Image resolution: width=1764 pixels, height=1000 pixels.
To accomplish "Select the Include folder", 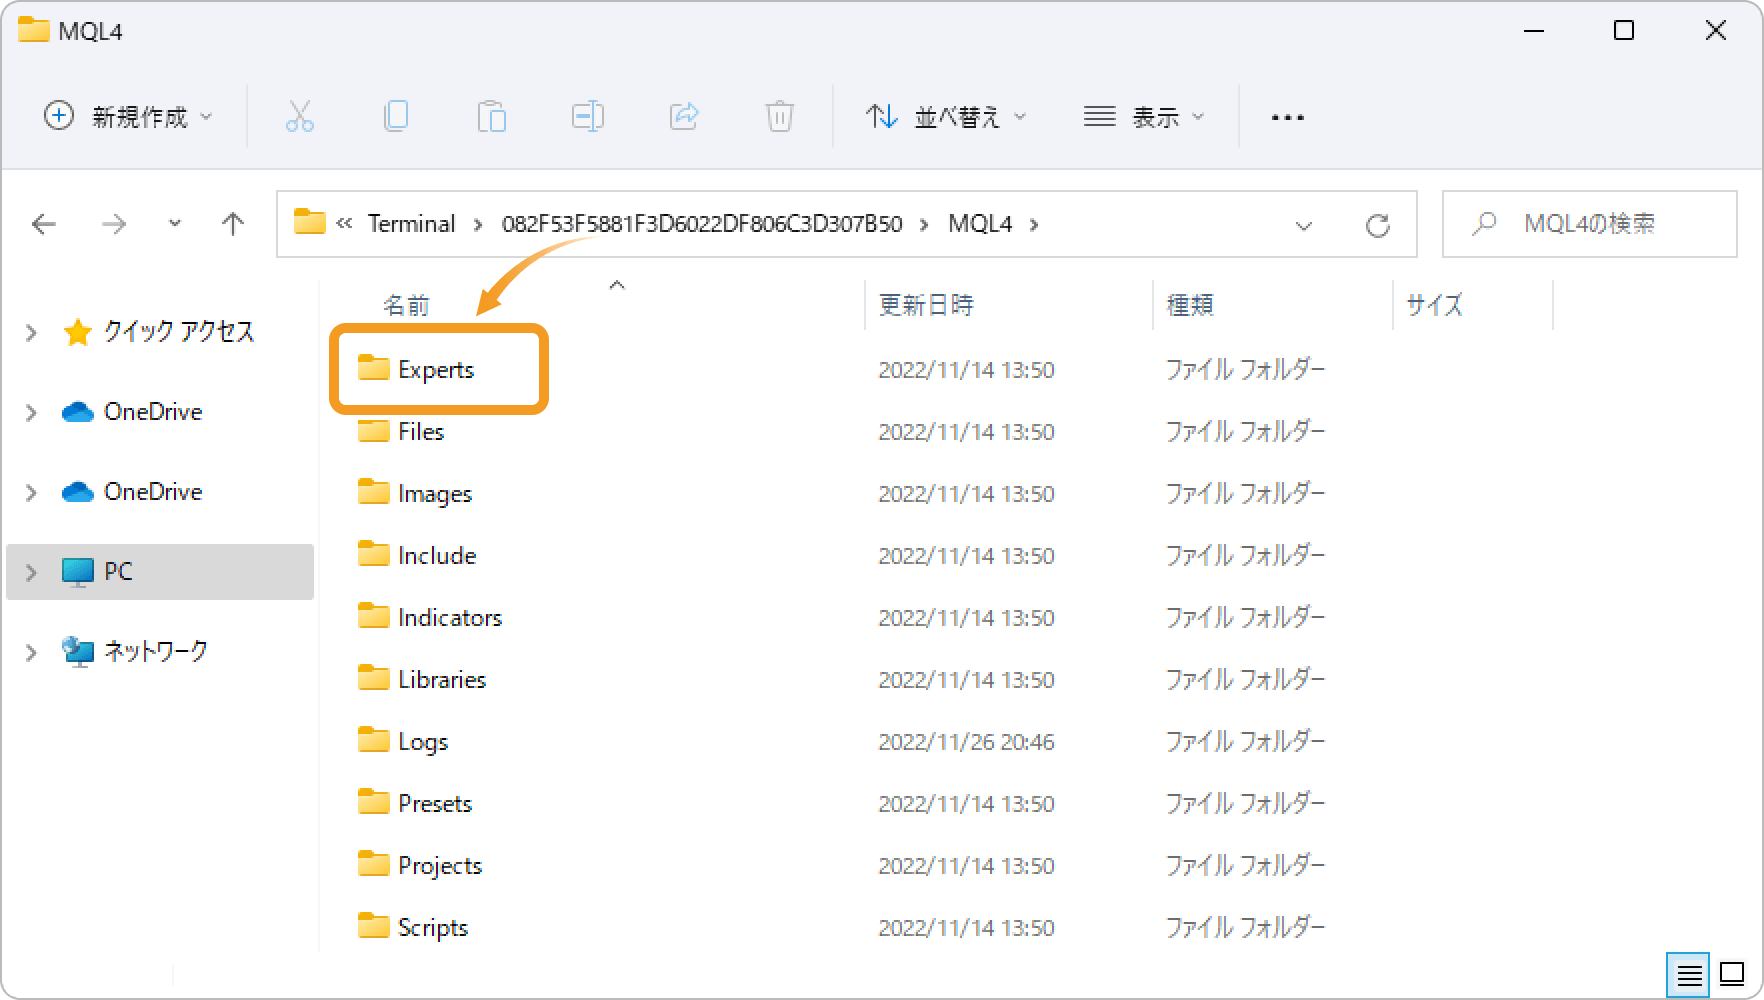I will pyautogui.click(x=437, y=556).
